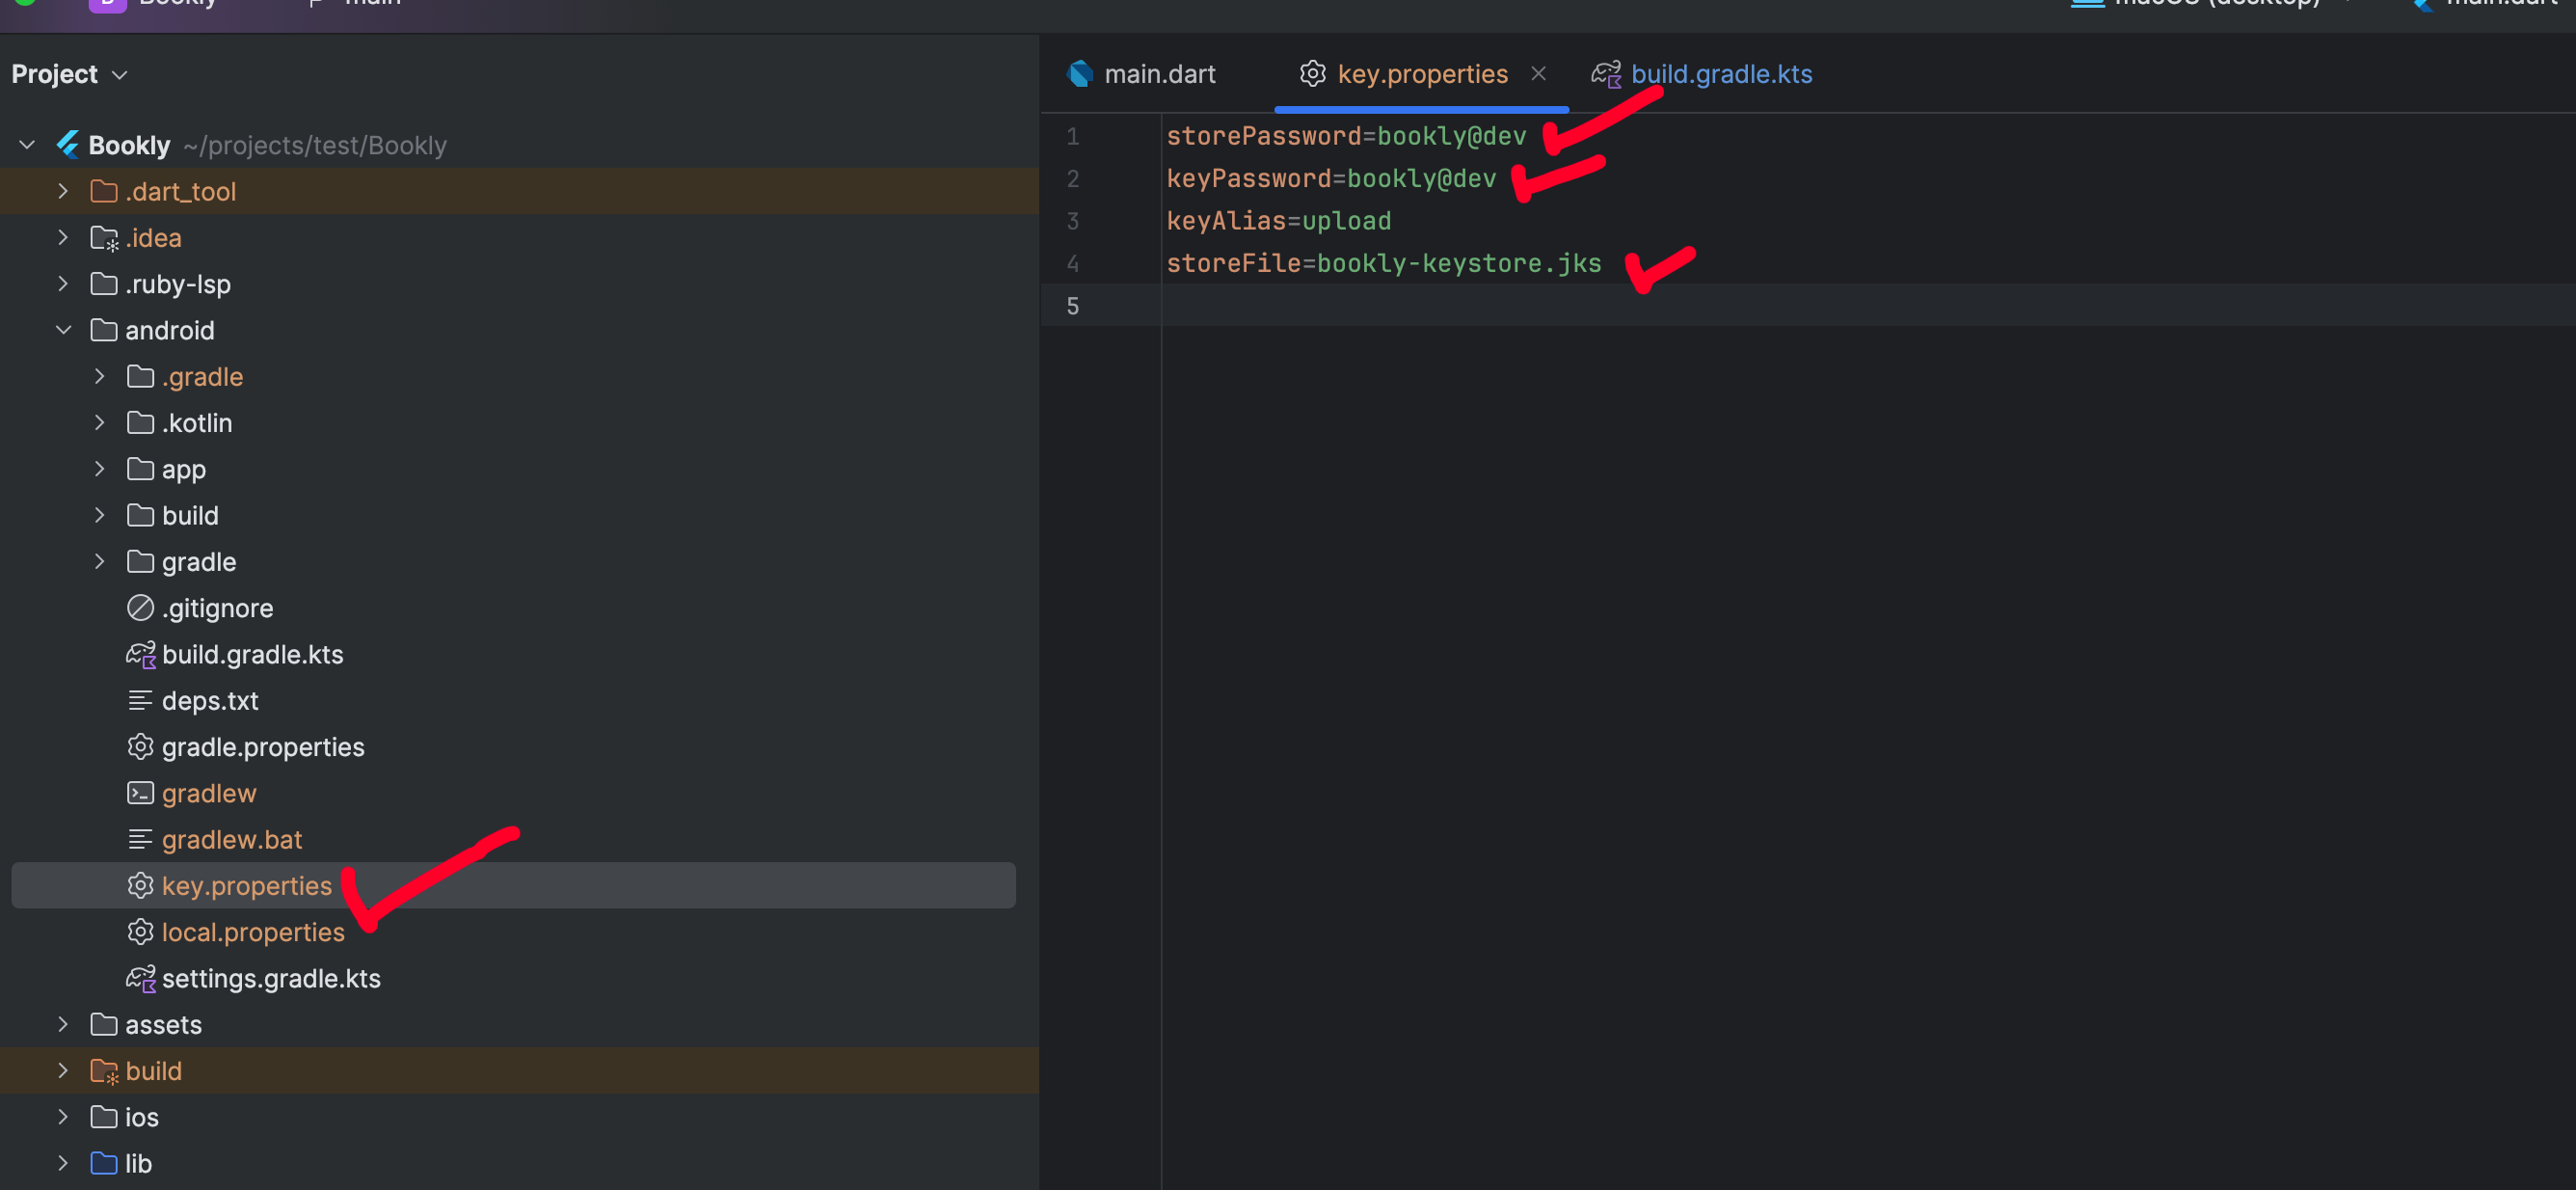Click line number 5 in the gutter
This screenshot has height=1190, width=2576.
pos(1072,306)
